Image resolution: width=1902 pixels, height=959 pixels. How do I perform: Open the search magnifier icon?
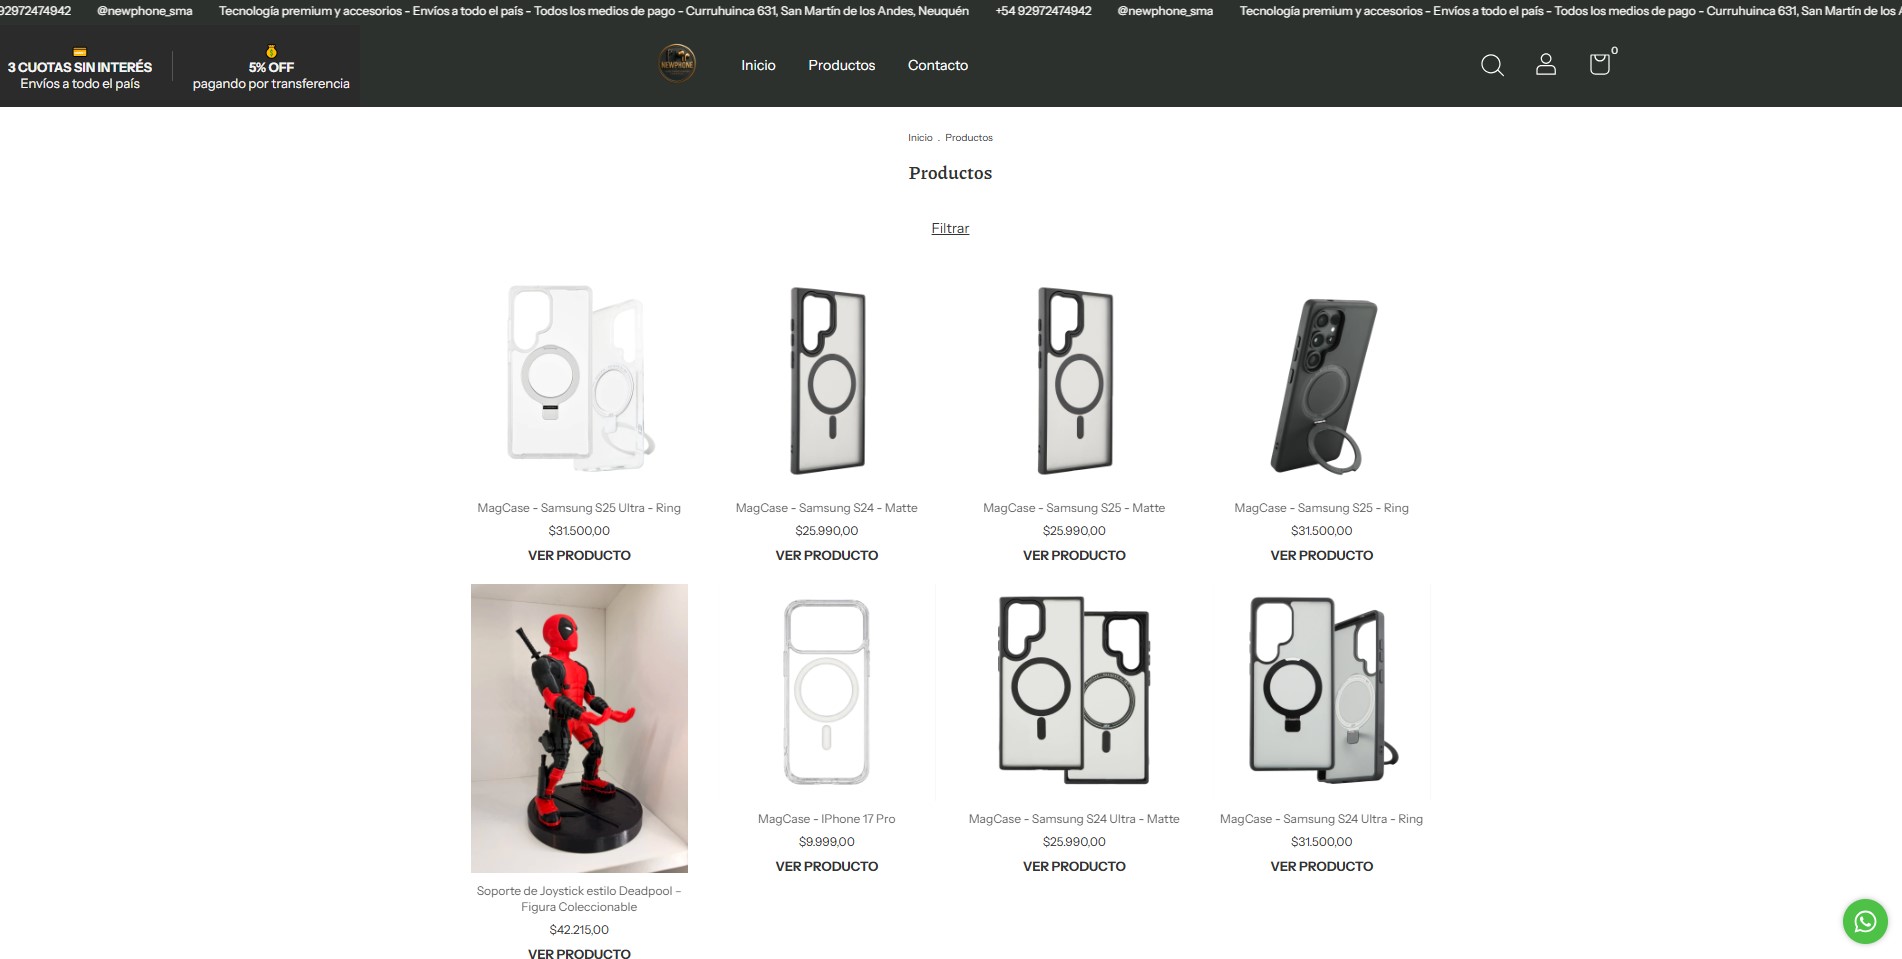[1492, 65]
